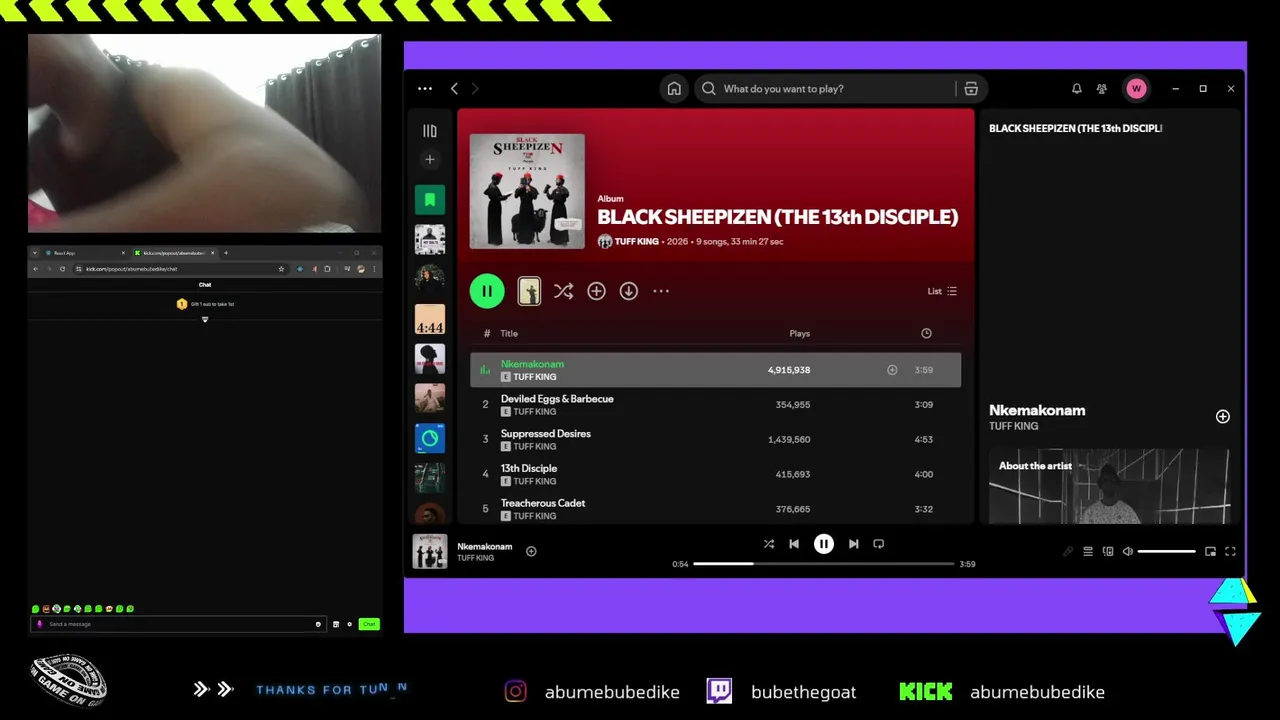Open the mini player
Screen dimensions: 1280x720
tap(1210, 551)
